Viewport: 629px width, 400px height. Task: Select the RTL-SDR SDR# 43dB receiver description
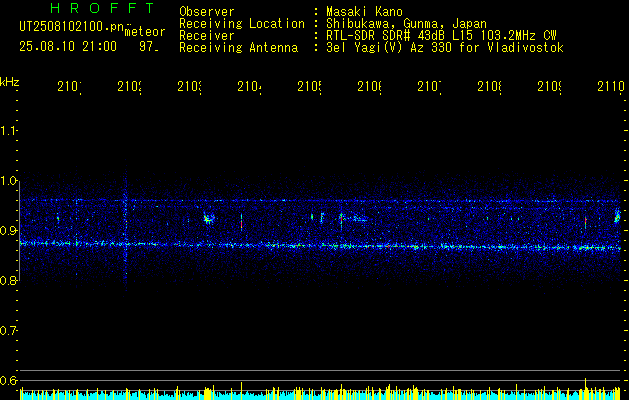441,36
